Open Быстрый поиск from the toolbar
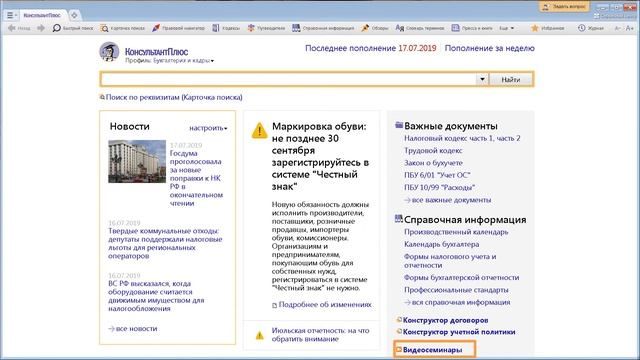 (x=73, y=28)
